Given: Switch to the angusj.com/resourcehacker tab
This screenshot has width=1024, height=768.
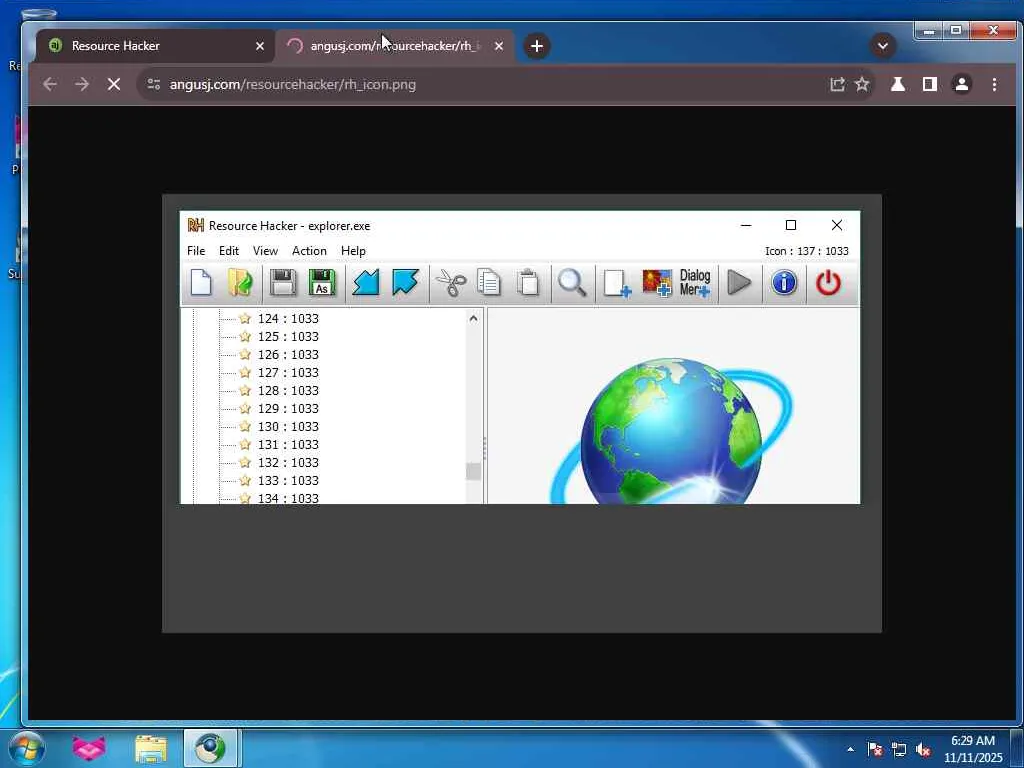Looking at the screenshot, I should (x=394, y=46).
